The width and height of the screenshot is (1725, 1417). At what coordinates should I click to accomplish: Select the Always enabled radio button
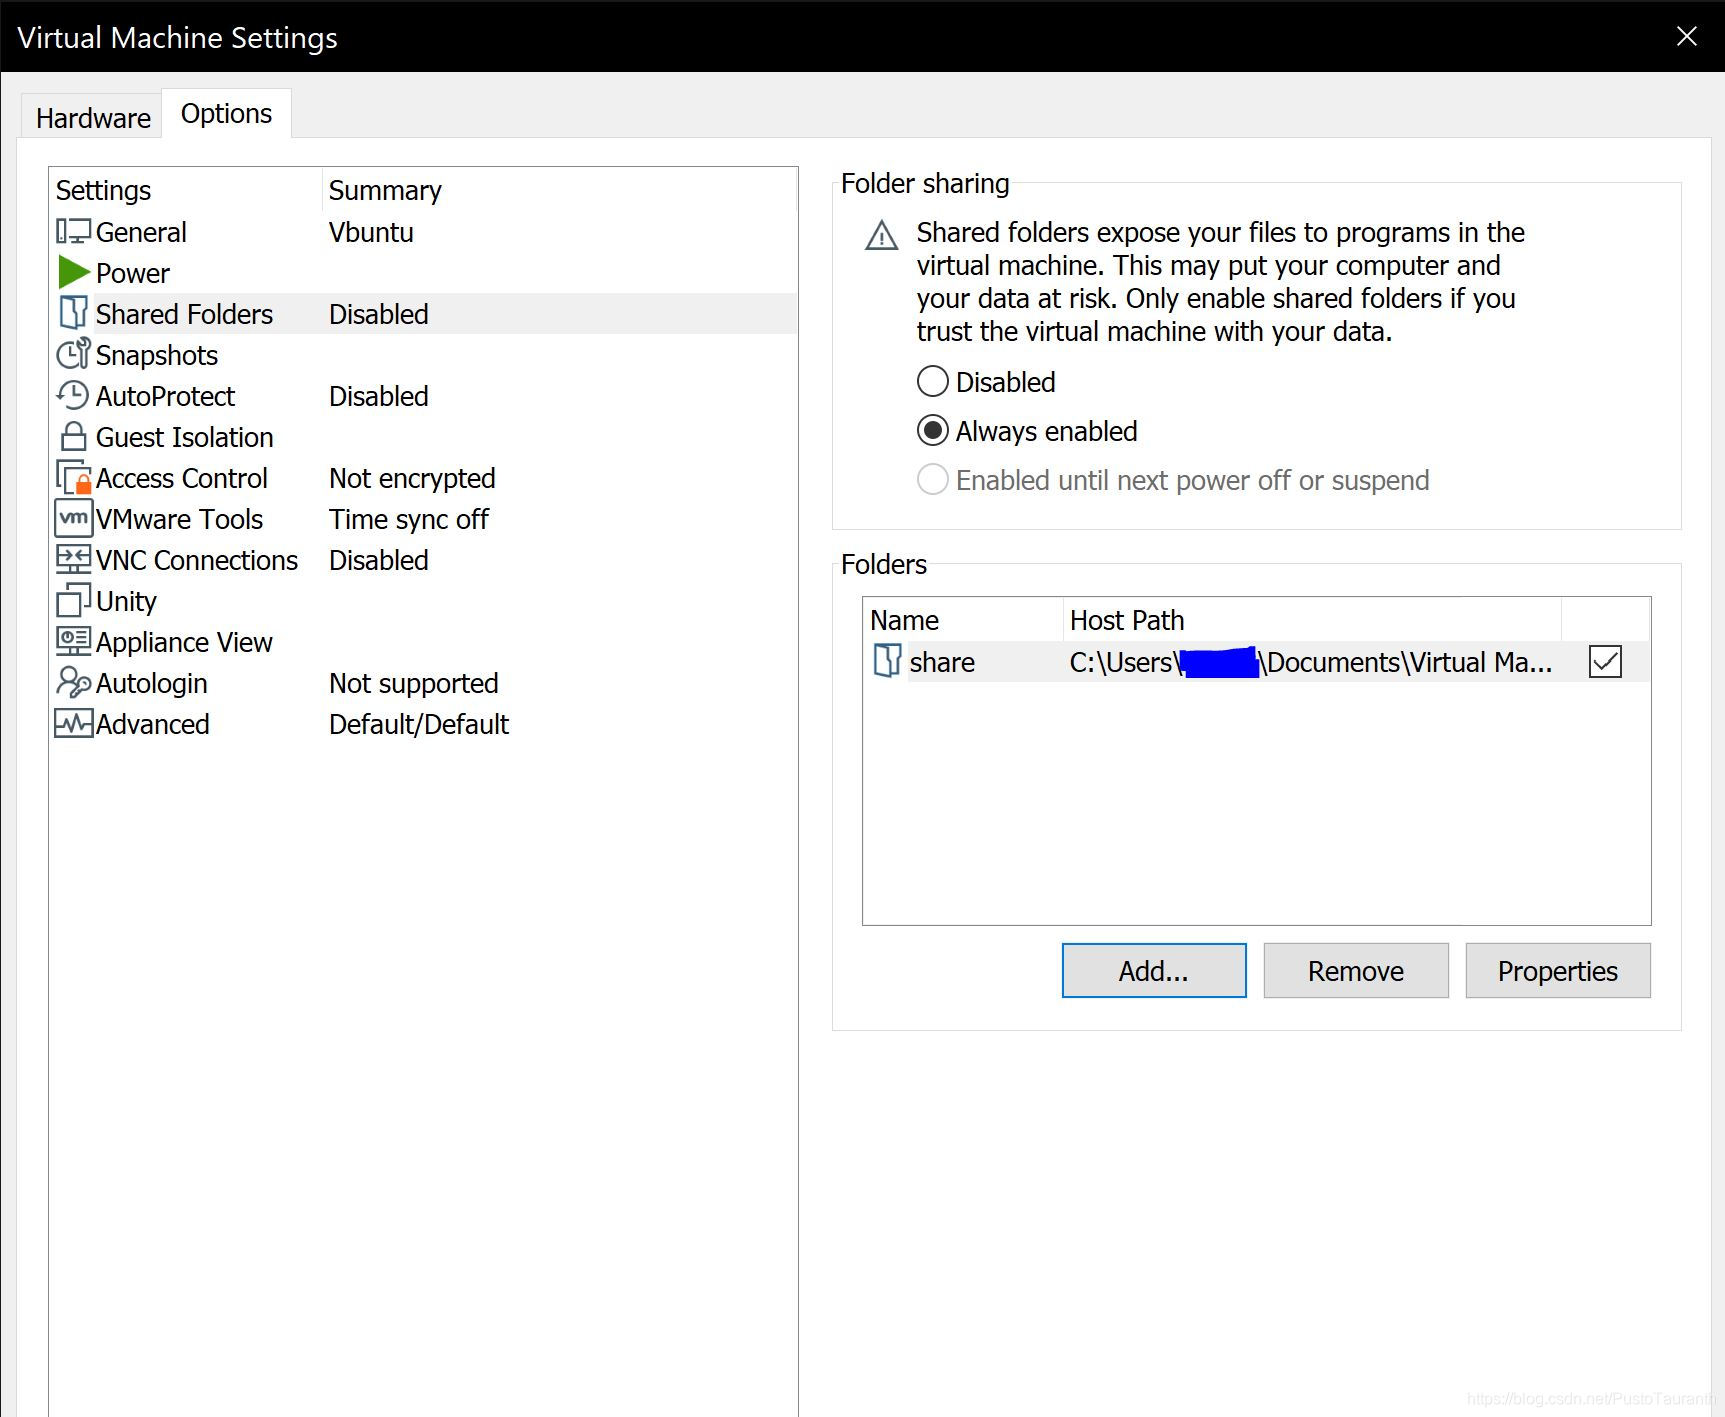tap(932, 430)
